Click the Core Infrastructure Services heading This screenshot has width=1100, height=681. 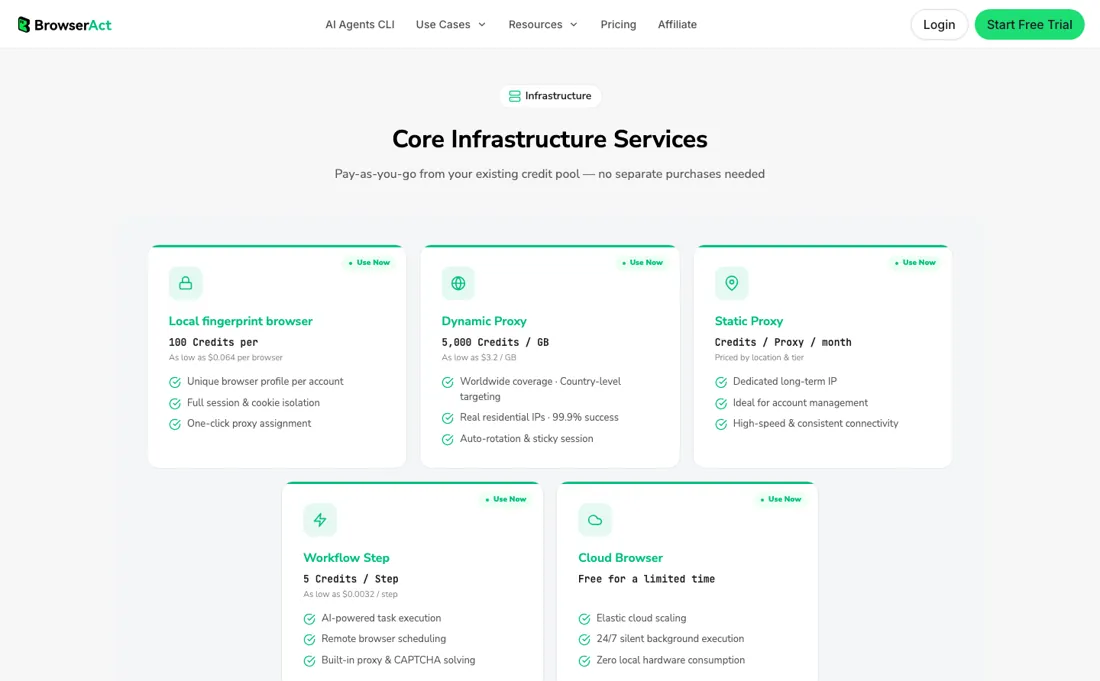pos(549,139)
